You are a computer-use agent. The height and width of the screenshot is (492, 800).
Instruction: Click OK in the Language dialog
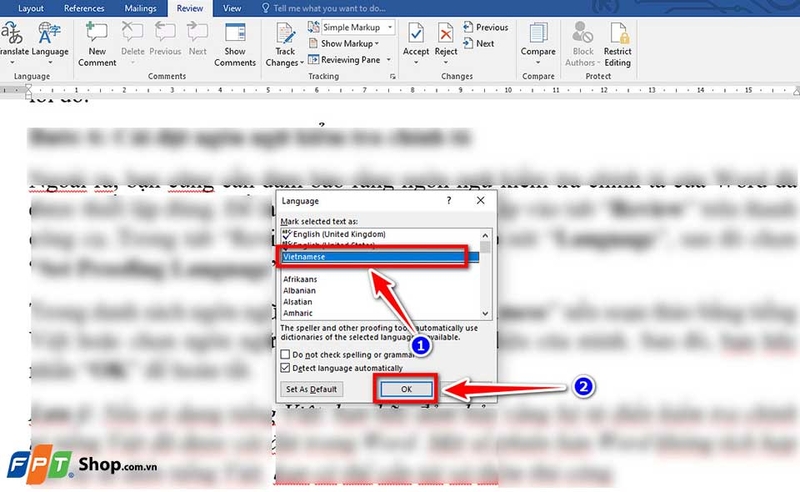[406, 389]
